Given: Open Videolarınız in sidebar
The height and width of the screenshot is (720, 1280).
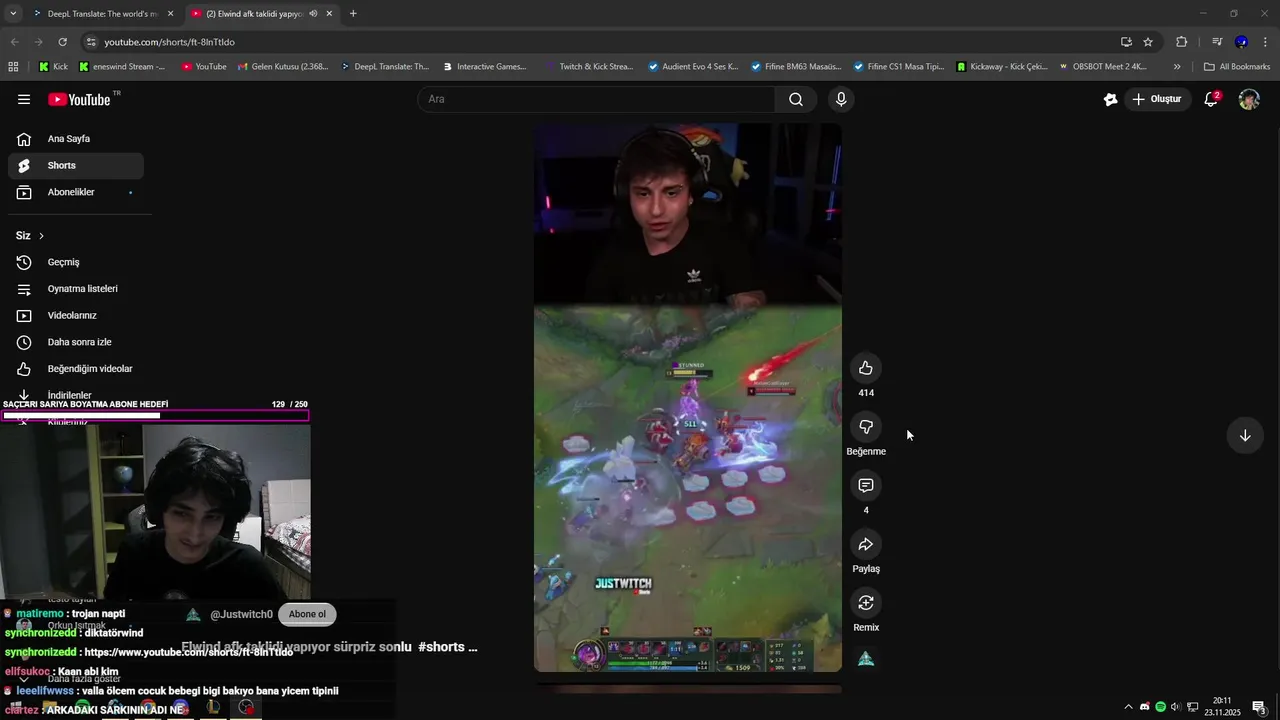Looking at the screenshot, I should pos(76,316).
